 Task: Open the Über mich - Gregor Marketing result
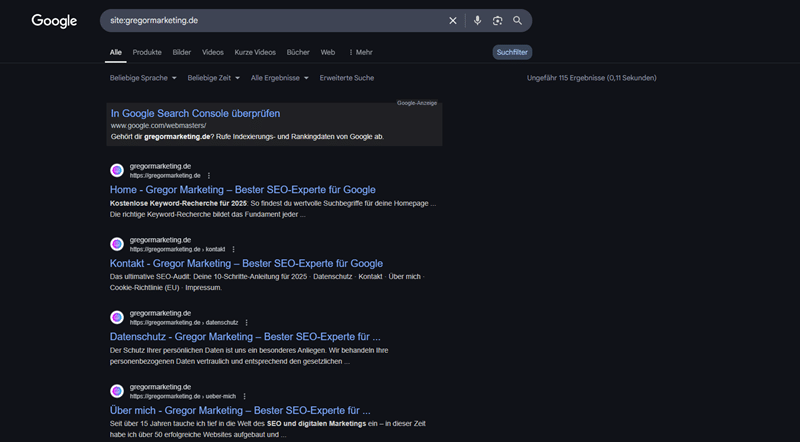(x=240, y=410)
